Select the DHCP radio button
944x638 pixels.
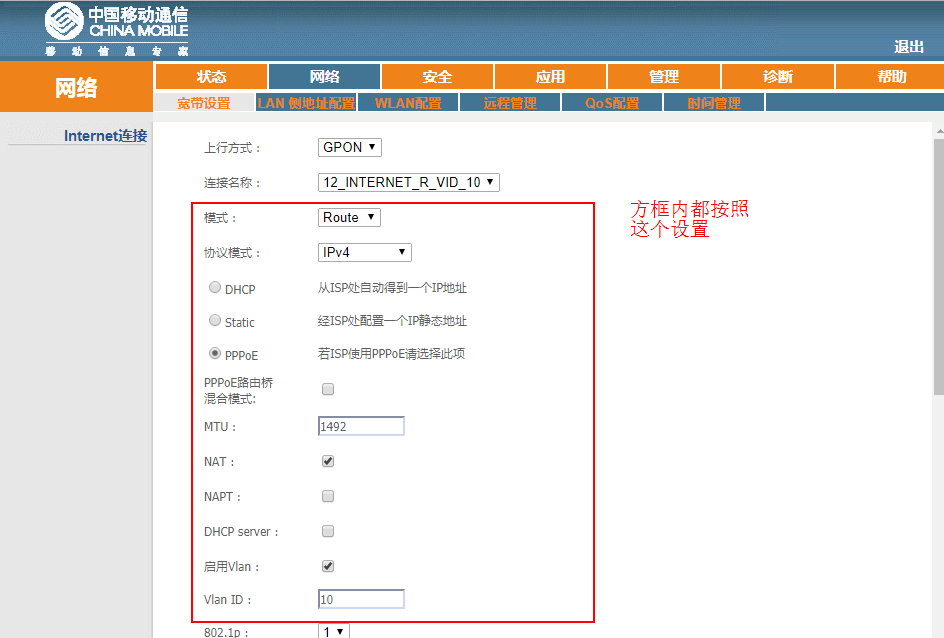coord(215,287)
